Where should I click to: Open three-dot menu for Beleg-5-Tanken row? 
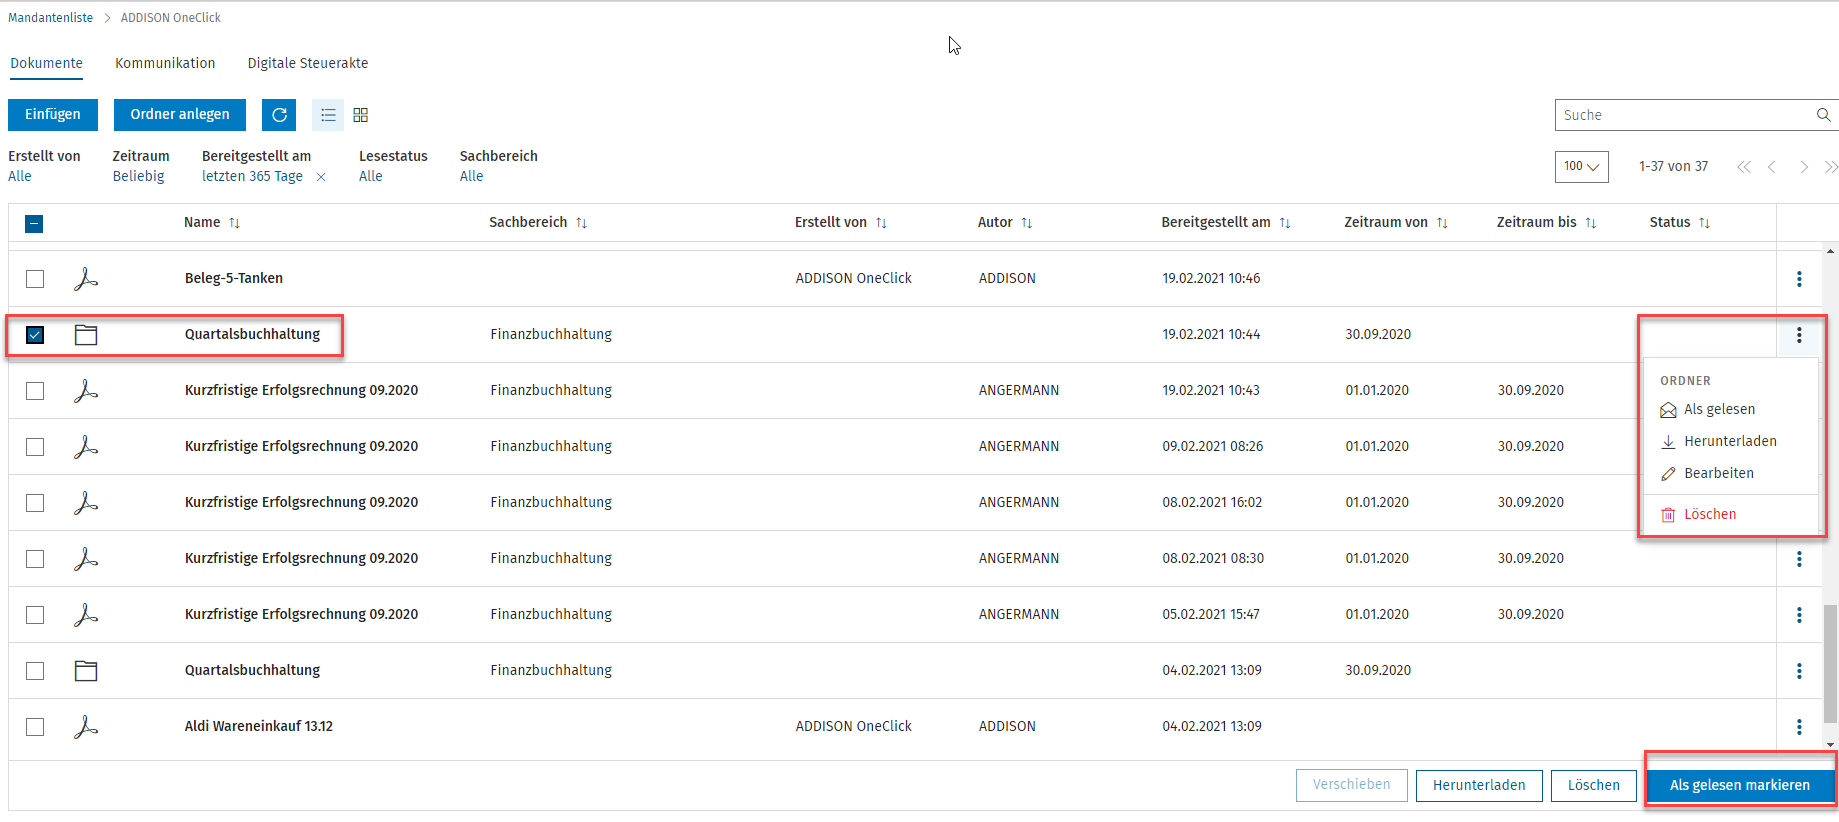click(x=1799, y=279)
